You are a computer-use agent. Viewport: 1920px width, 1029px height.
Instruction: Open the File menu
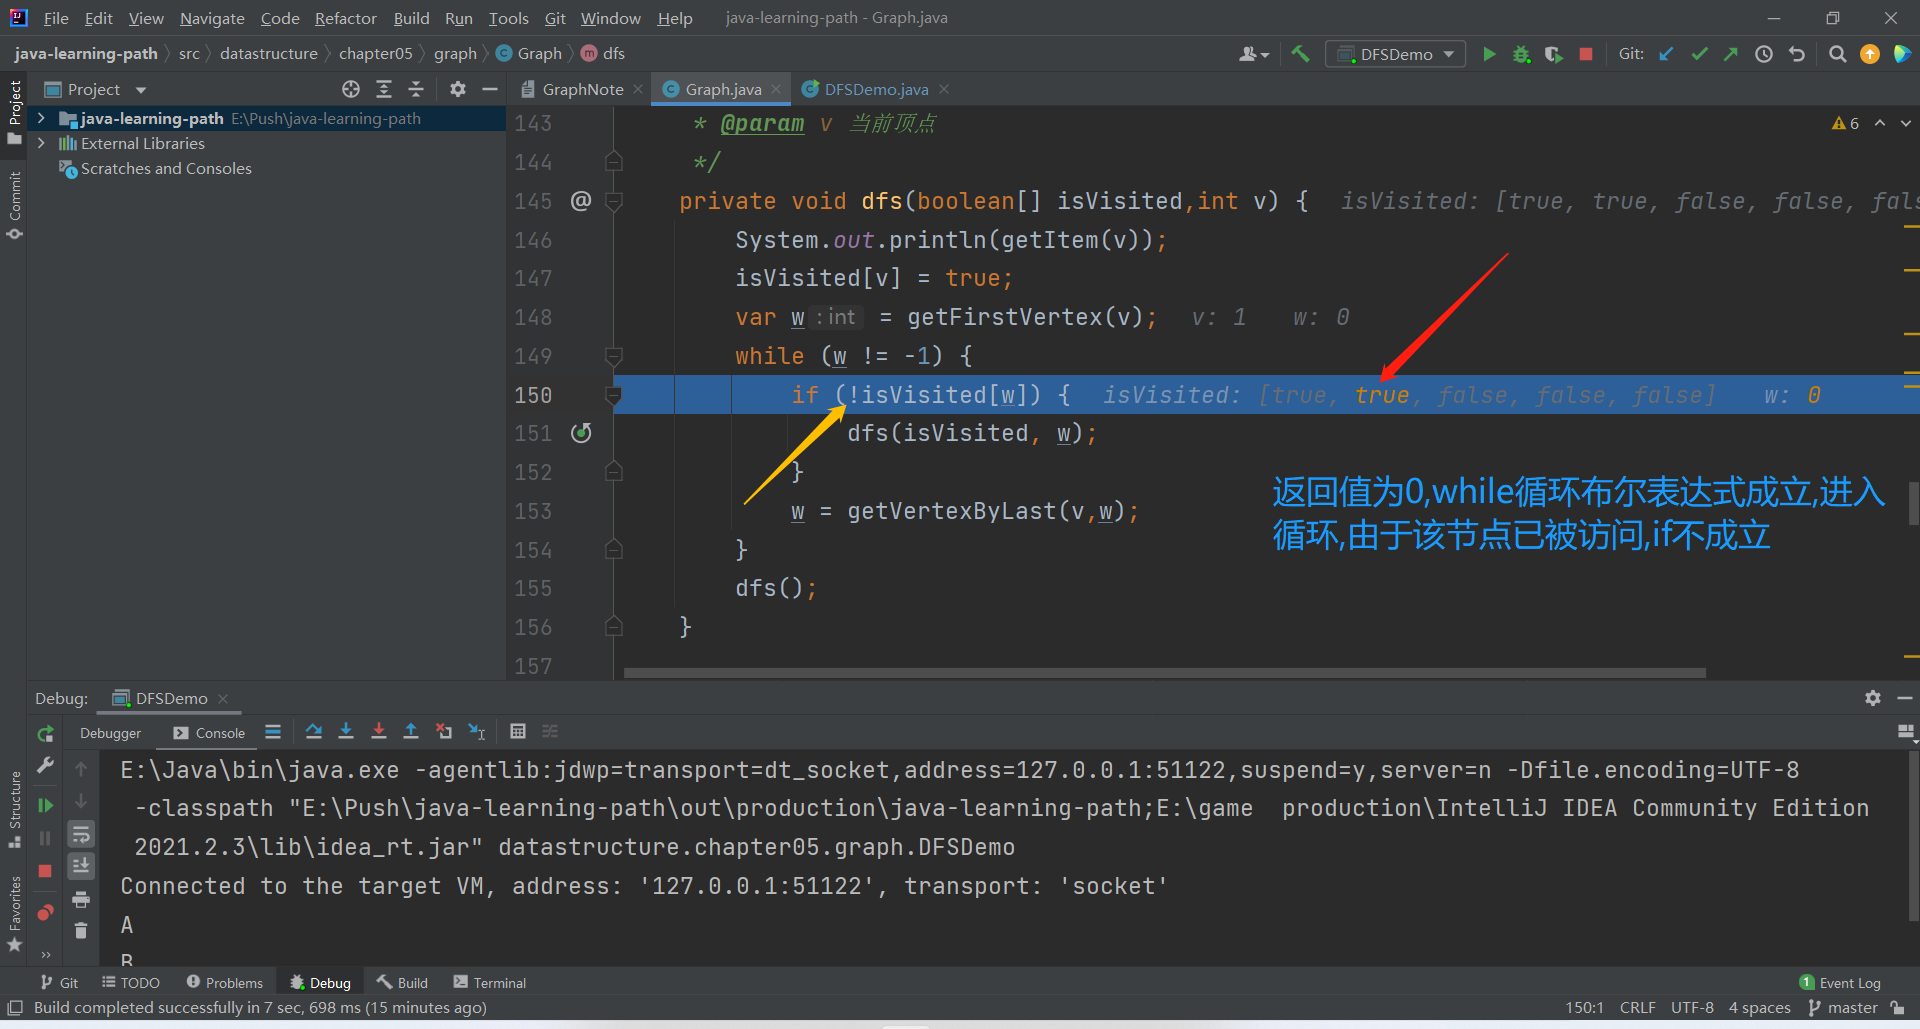click(56, 18)
